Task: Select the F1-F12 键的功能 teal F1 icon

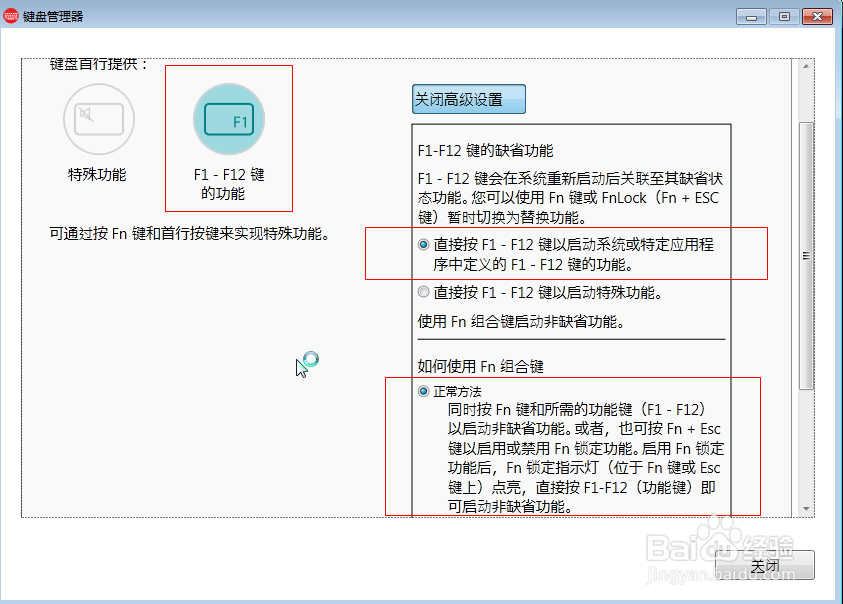Action: point(228,118)
